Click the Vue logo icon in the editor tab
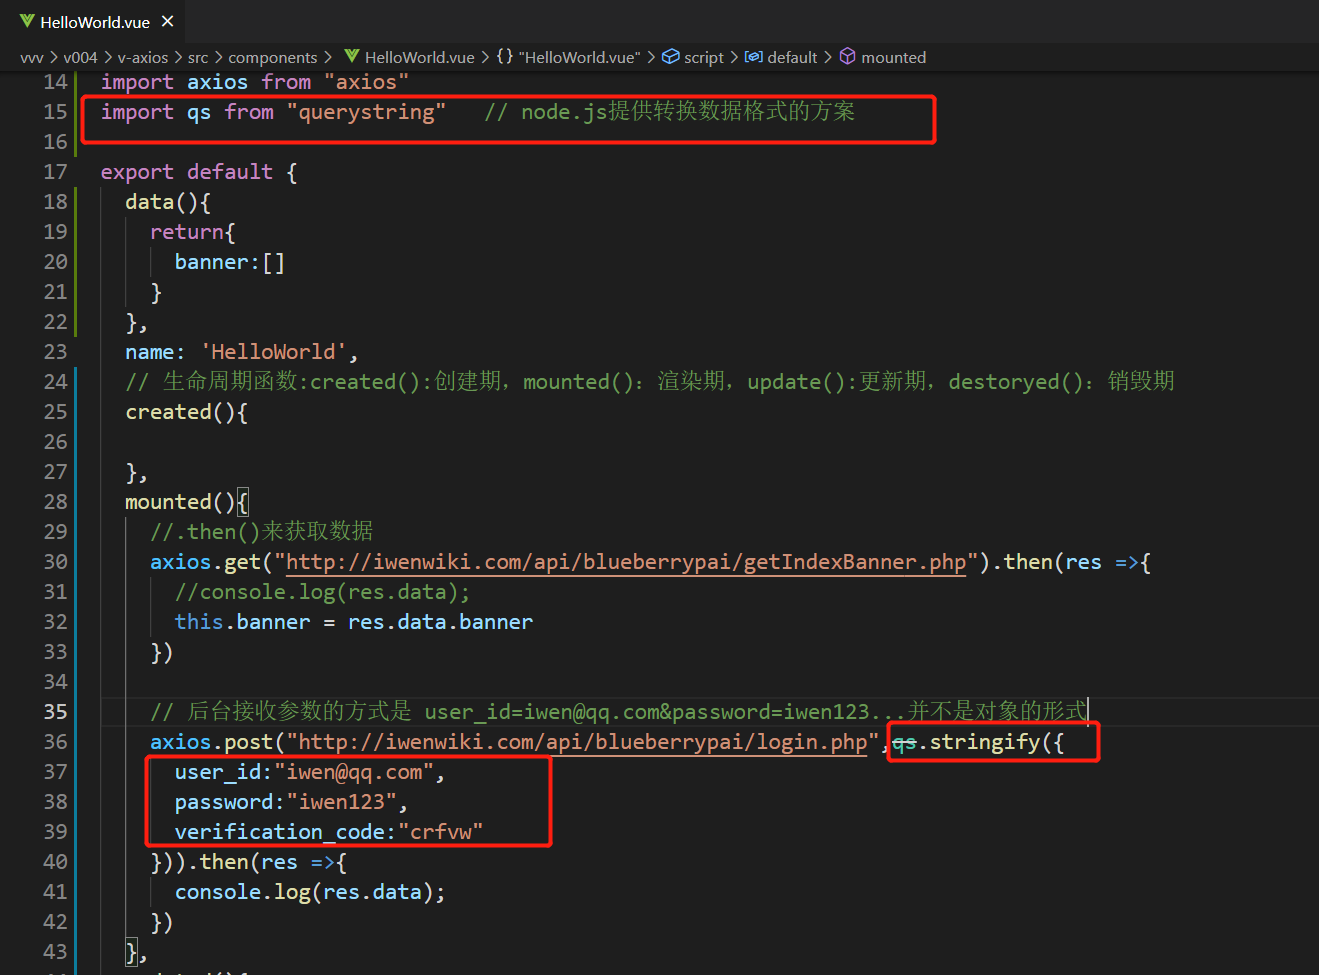The image size is (1319, 975). pyautogui.click(x=27, y=21)
